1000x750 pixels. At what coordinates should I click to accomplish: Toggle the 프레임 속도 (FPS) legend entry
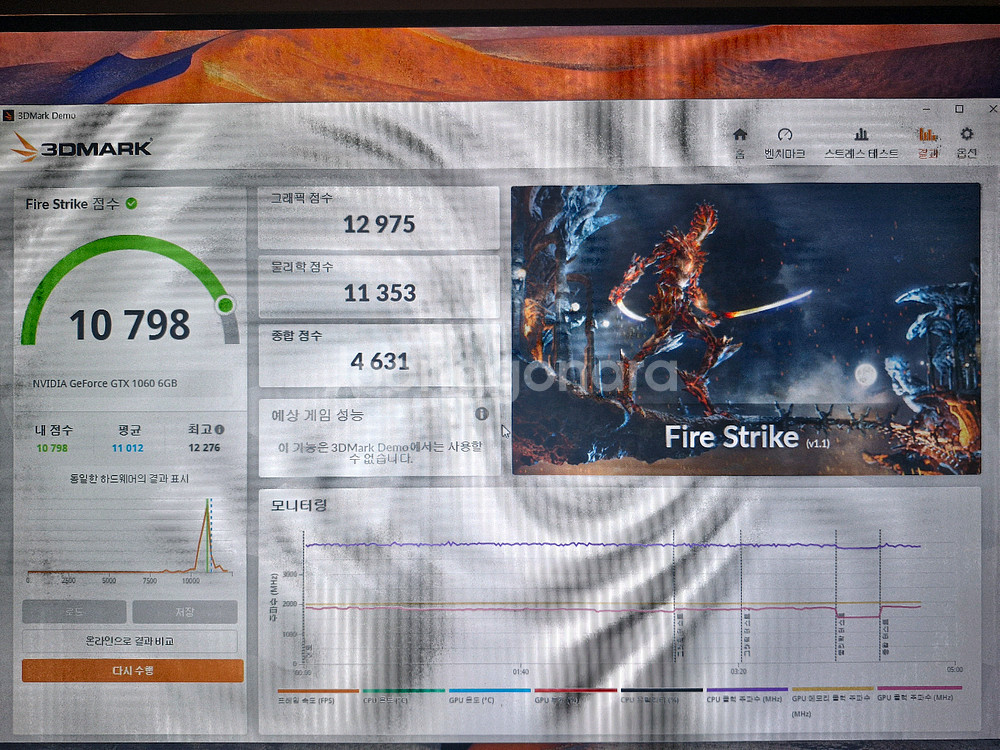coord(318,696)
